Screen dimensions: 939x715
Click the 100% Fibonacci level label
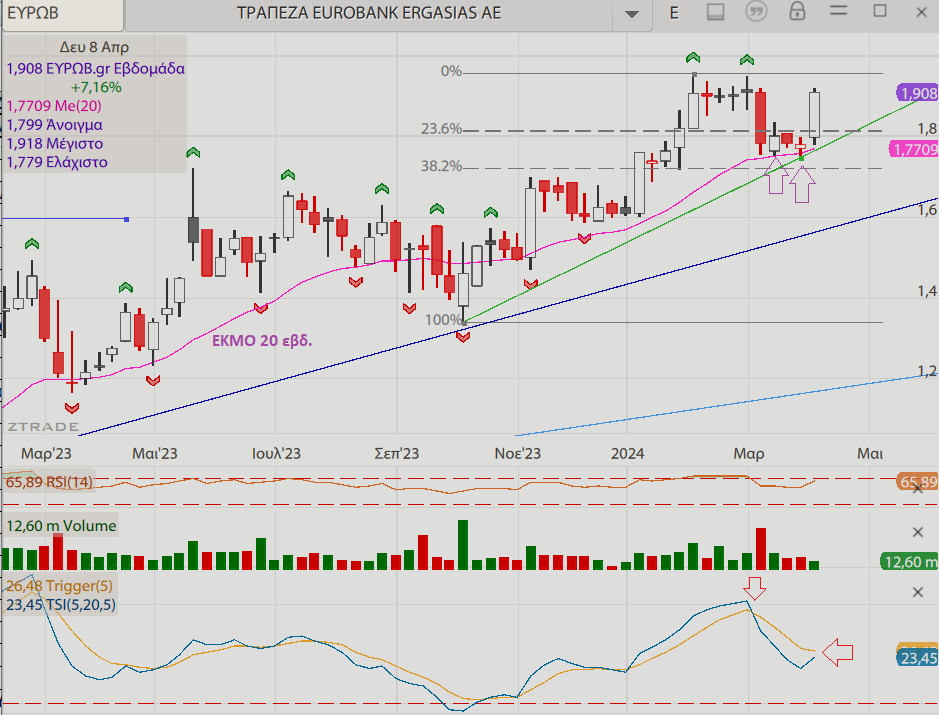pos(443,320)
